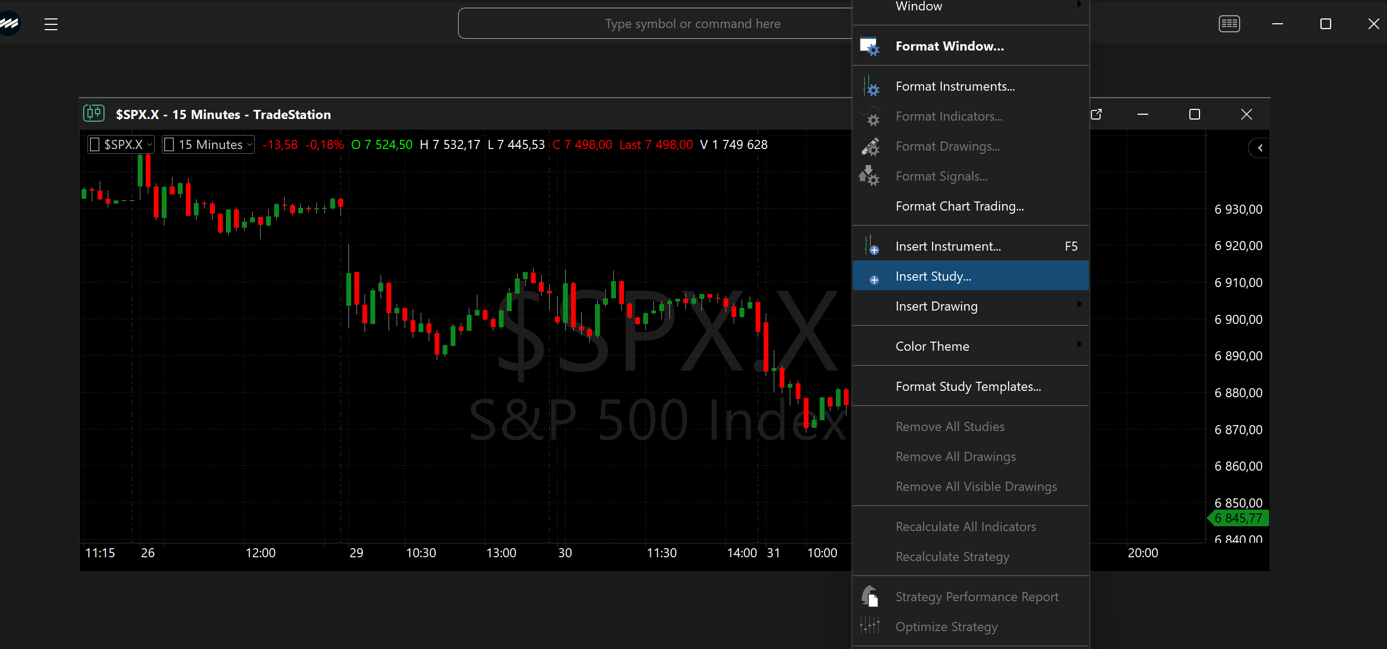The height and width of the screenshot is (649, 1387).
Task: Expand the collapsed right side panel arrow
Action: pos(1260,148)
